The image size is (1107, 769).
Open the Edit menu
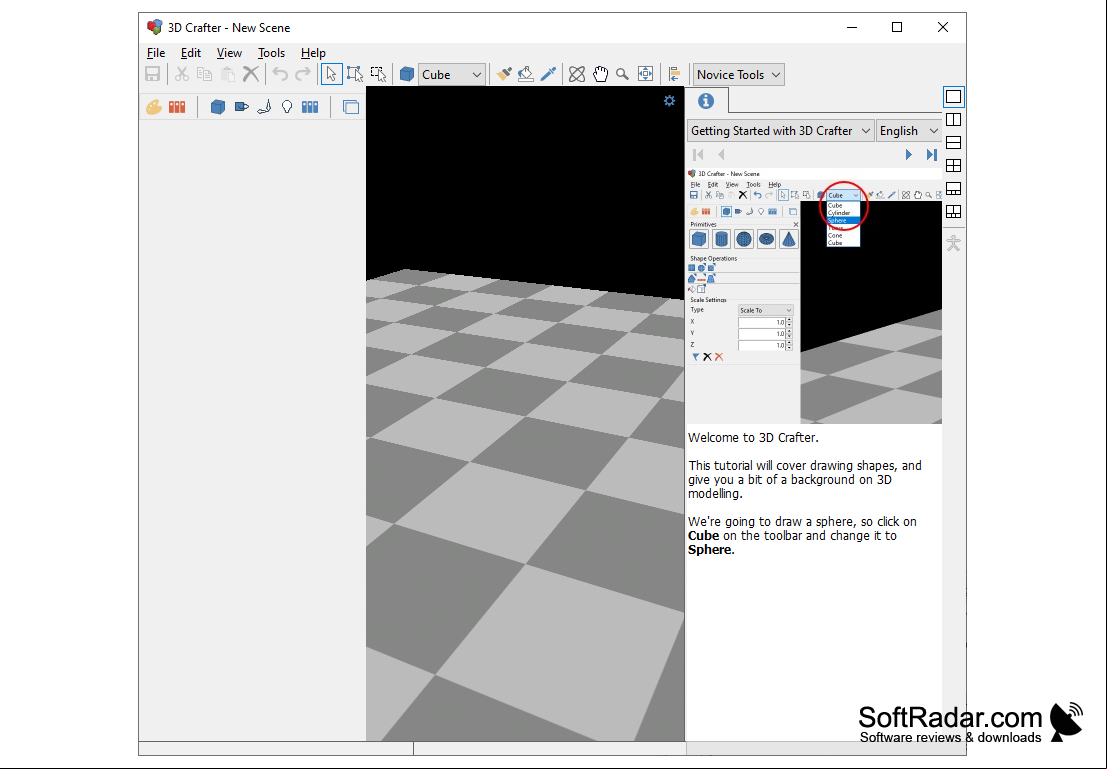pyautogui.click(x=191, y=53)
